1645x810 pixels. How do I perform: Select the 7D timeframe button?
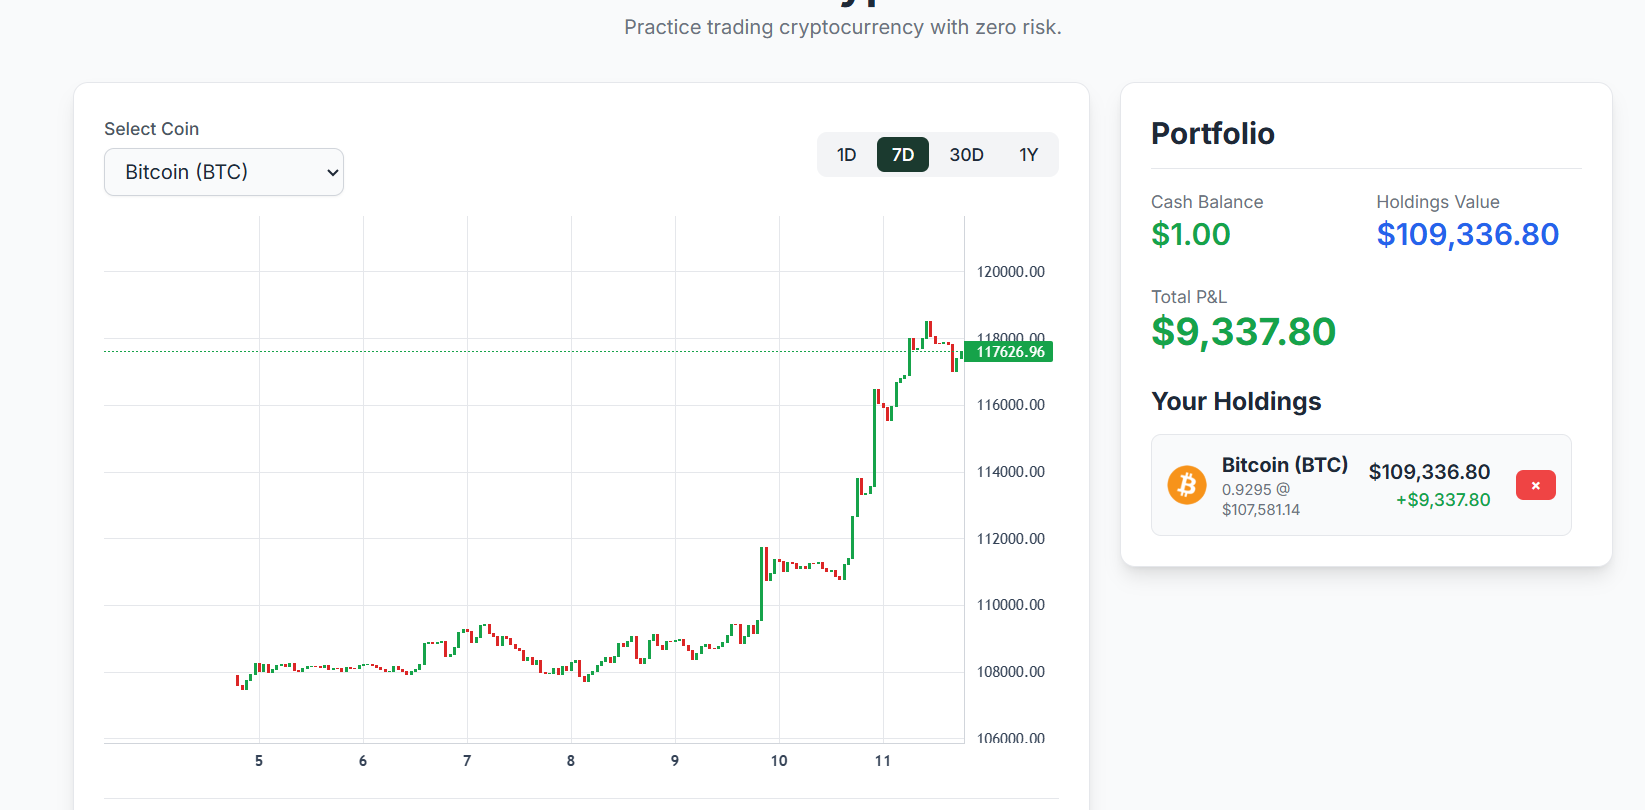click(903, 155)
